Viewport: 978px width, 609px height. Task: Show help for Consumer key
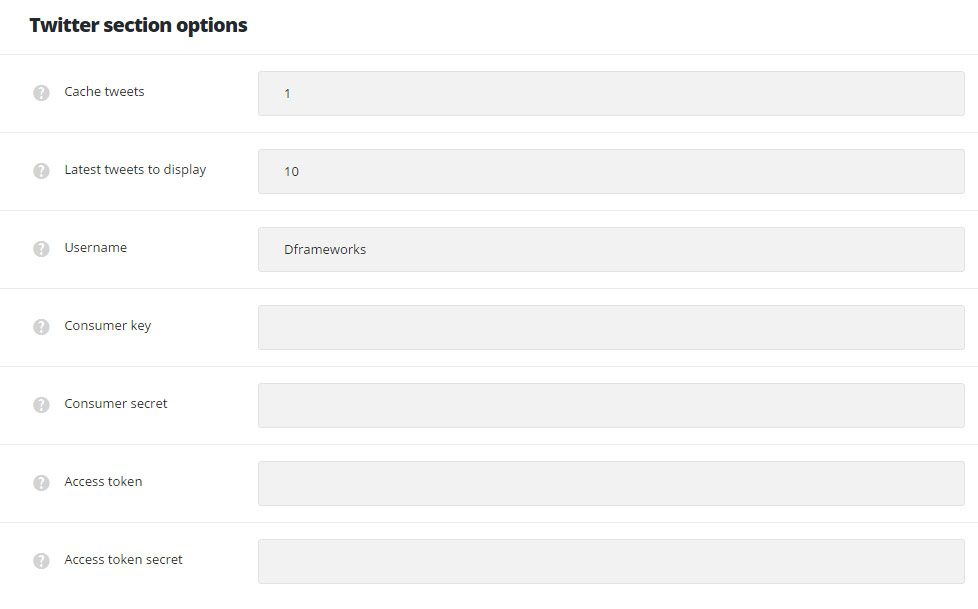[41, 327]
